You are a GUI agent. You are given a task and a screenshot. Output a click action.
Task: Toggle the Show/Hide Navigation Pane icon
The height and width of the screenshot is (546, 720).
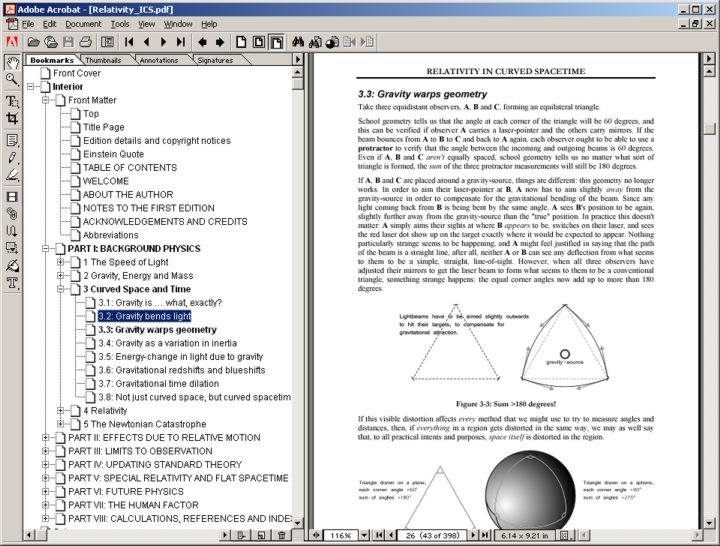pyautogui.click(x=107, y=42)
